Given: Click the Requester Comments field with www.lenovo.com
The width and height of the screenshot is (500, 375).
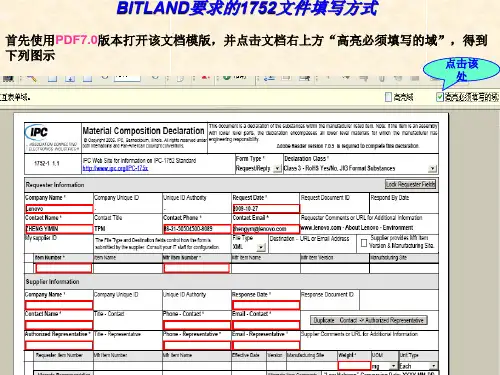Looking at the screenshot, I should tap(369, 228).
